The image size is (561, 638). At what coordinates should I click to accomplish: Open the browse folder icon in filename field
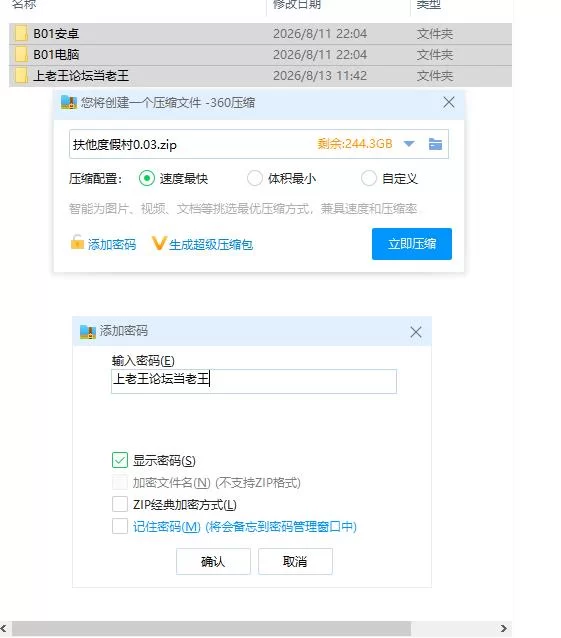click(435, 144)
